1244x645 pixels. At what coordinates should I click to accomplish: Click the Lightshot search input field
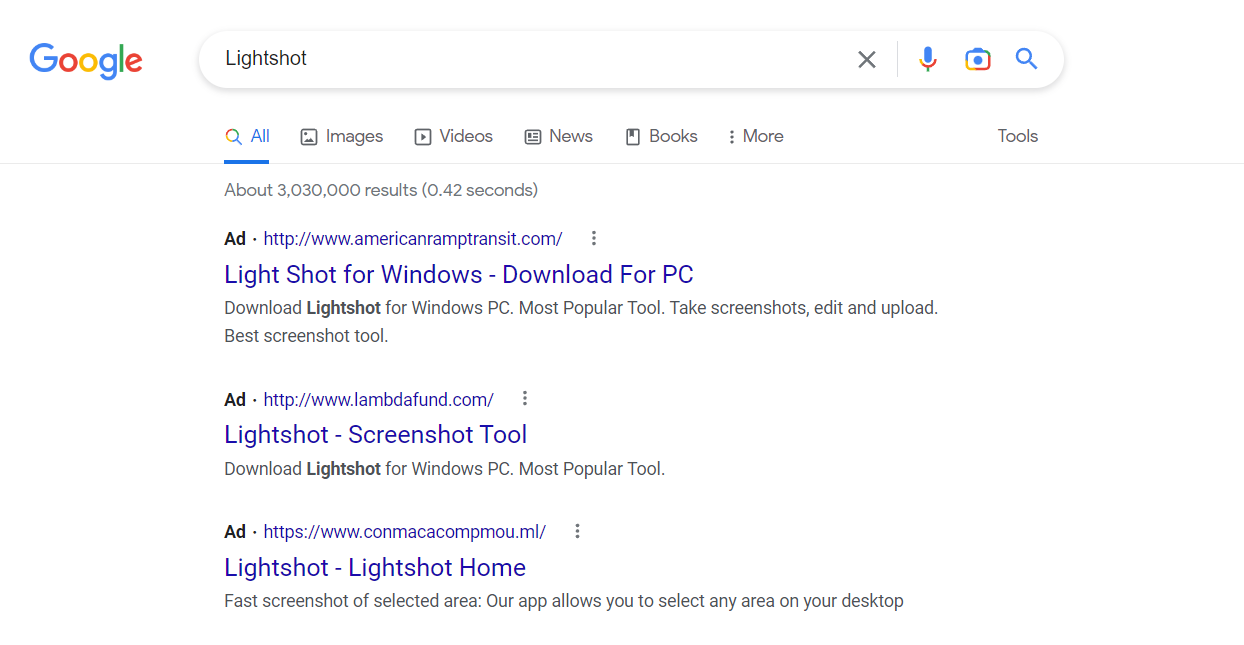(x=520, y=59)
